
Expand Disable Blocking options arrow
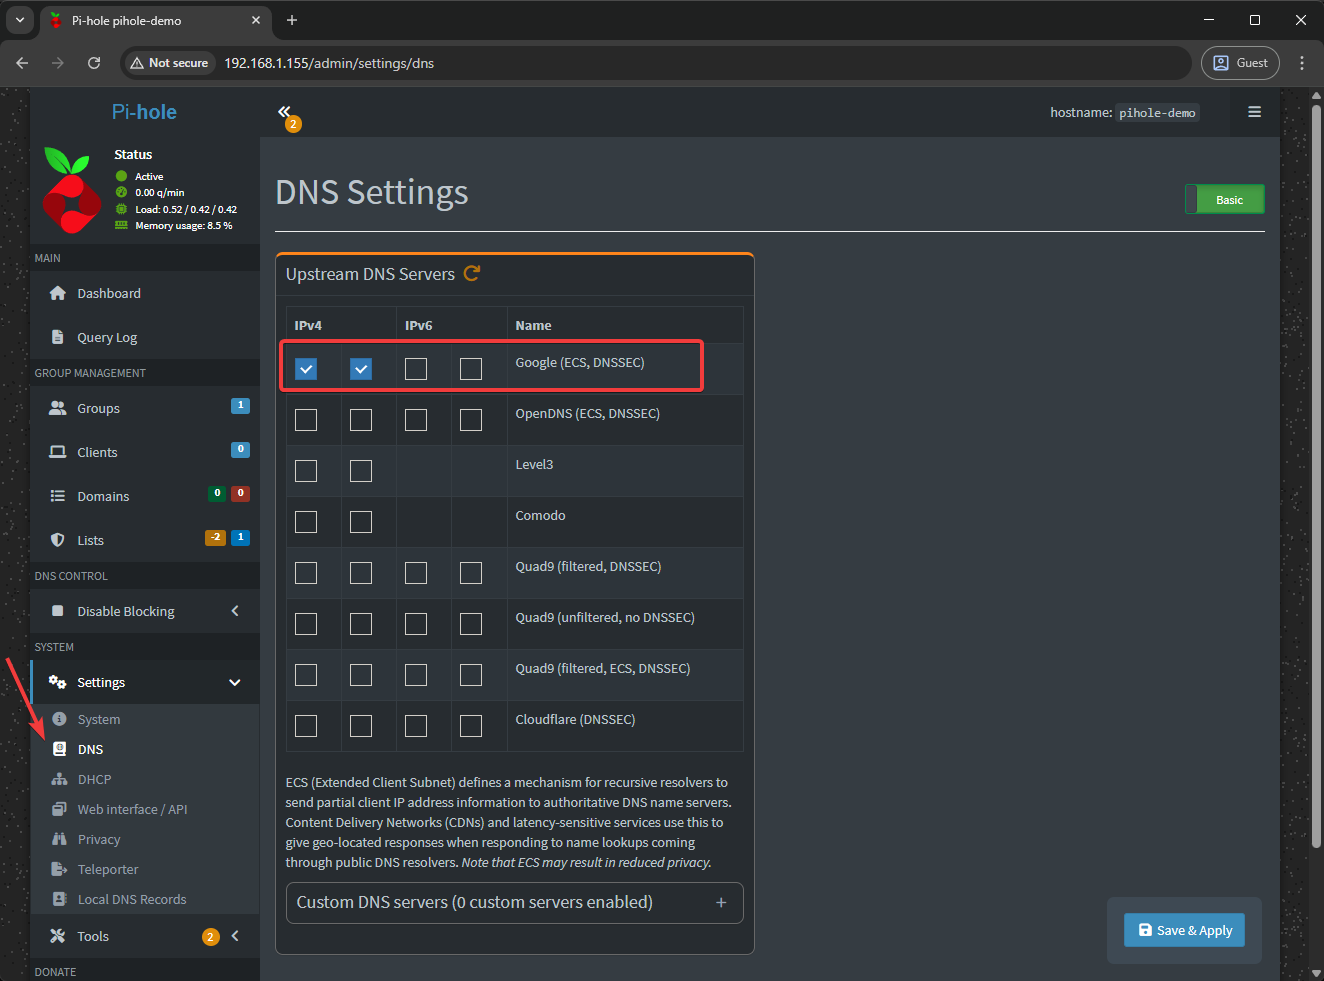pyautogui.click(x=235, y=611)
